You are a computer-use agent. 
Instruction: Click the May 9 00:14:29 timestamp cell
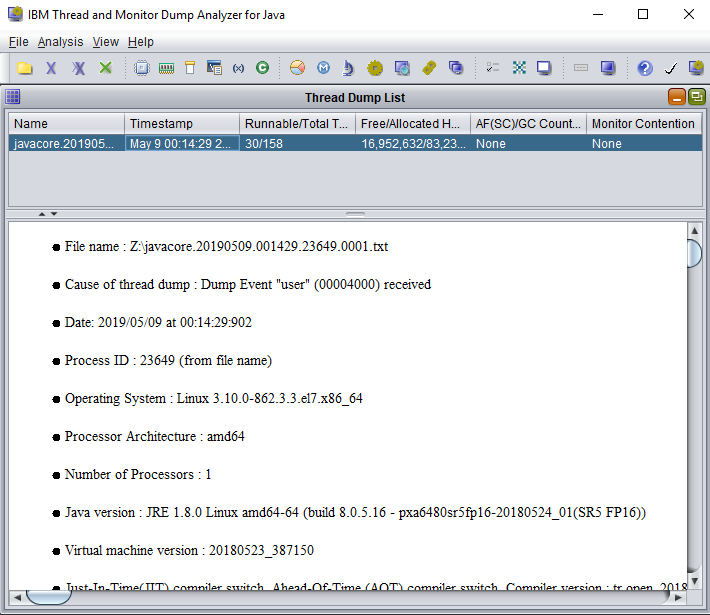[182, 144]
